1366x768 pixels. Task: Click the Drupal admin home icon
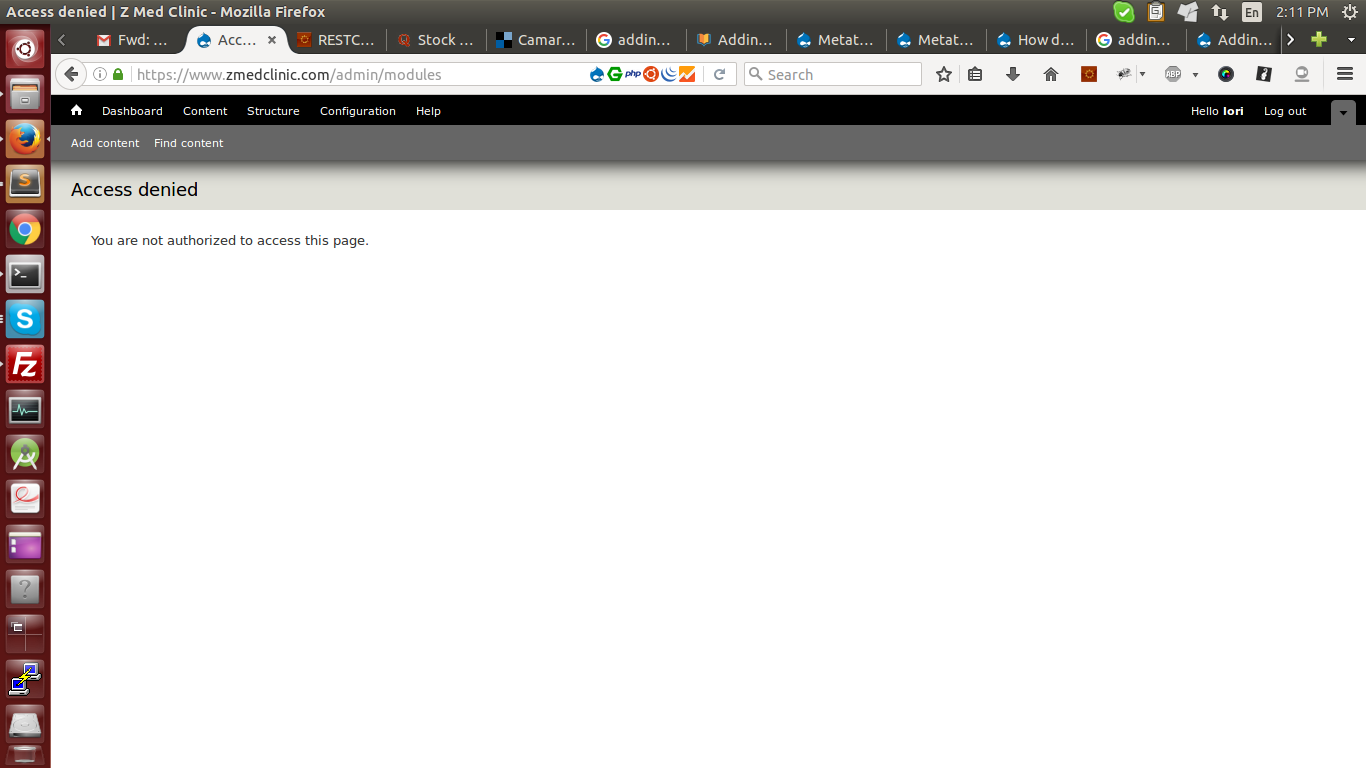tap(76, 111)
